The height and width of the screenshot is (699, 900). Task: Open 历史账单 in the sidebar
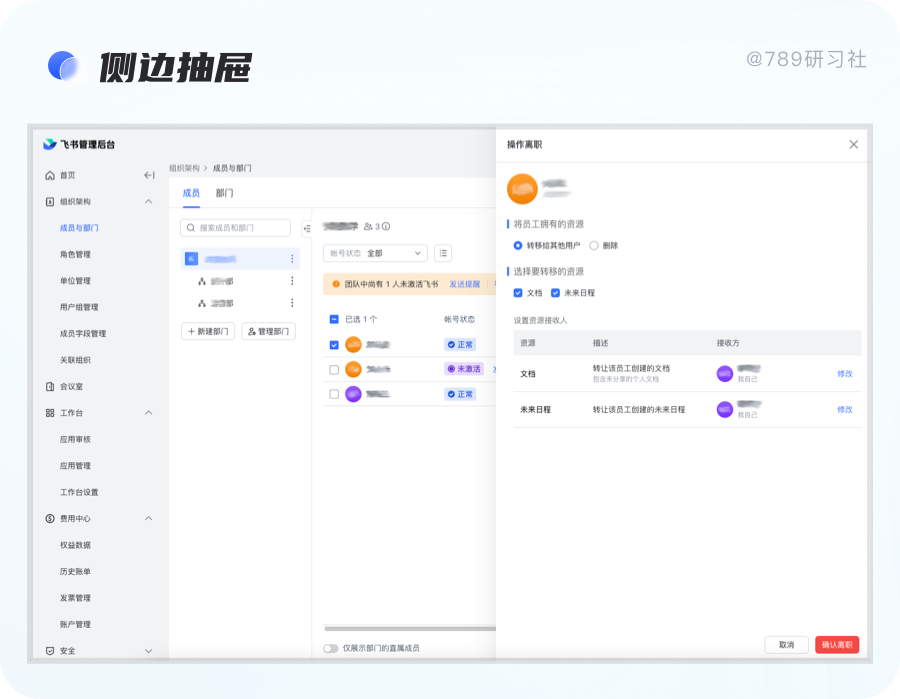pos(75,571)
